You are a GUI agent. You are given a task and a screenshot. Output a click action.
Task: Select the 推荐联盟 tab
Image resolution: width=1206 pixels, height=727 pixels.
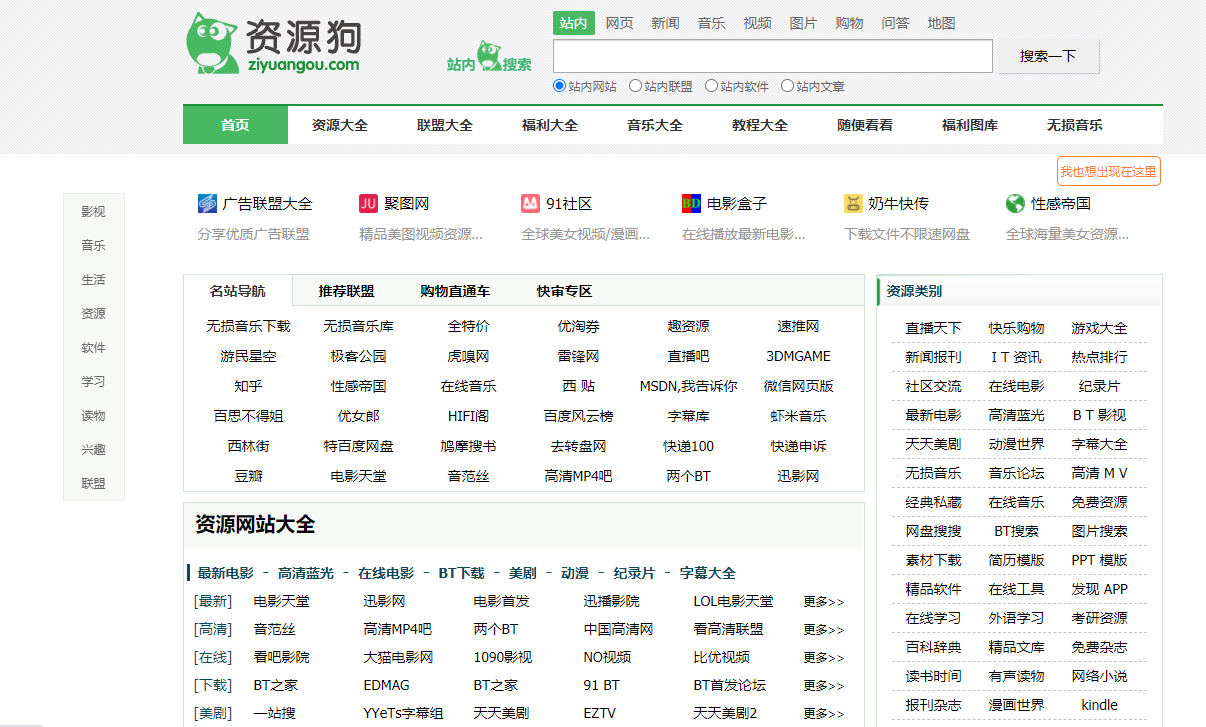pos(347,291)
